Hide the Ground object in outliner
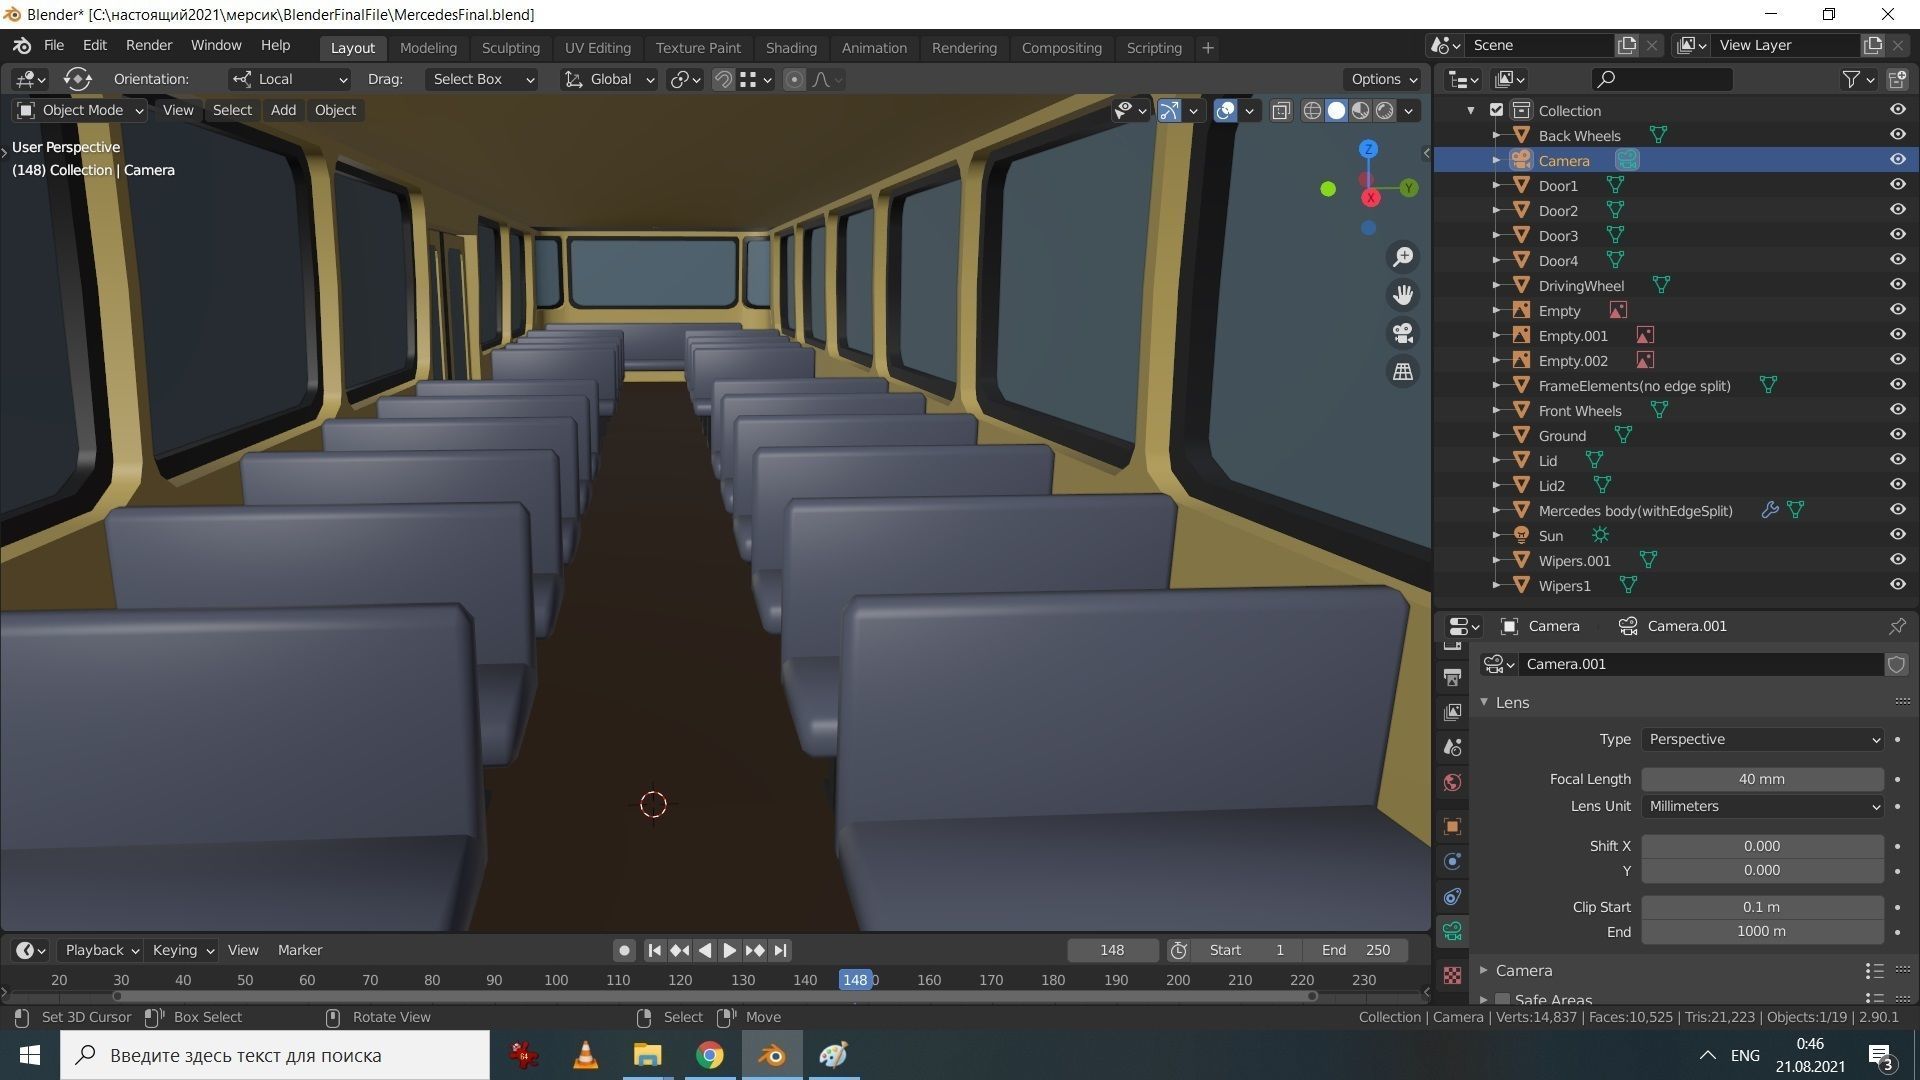 click(1897, 435)
